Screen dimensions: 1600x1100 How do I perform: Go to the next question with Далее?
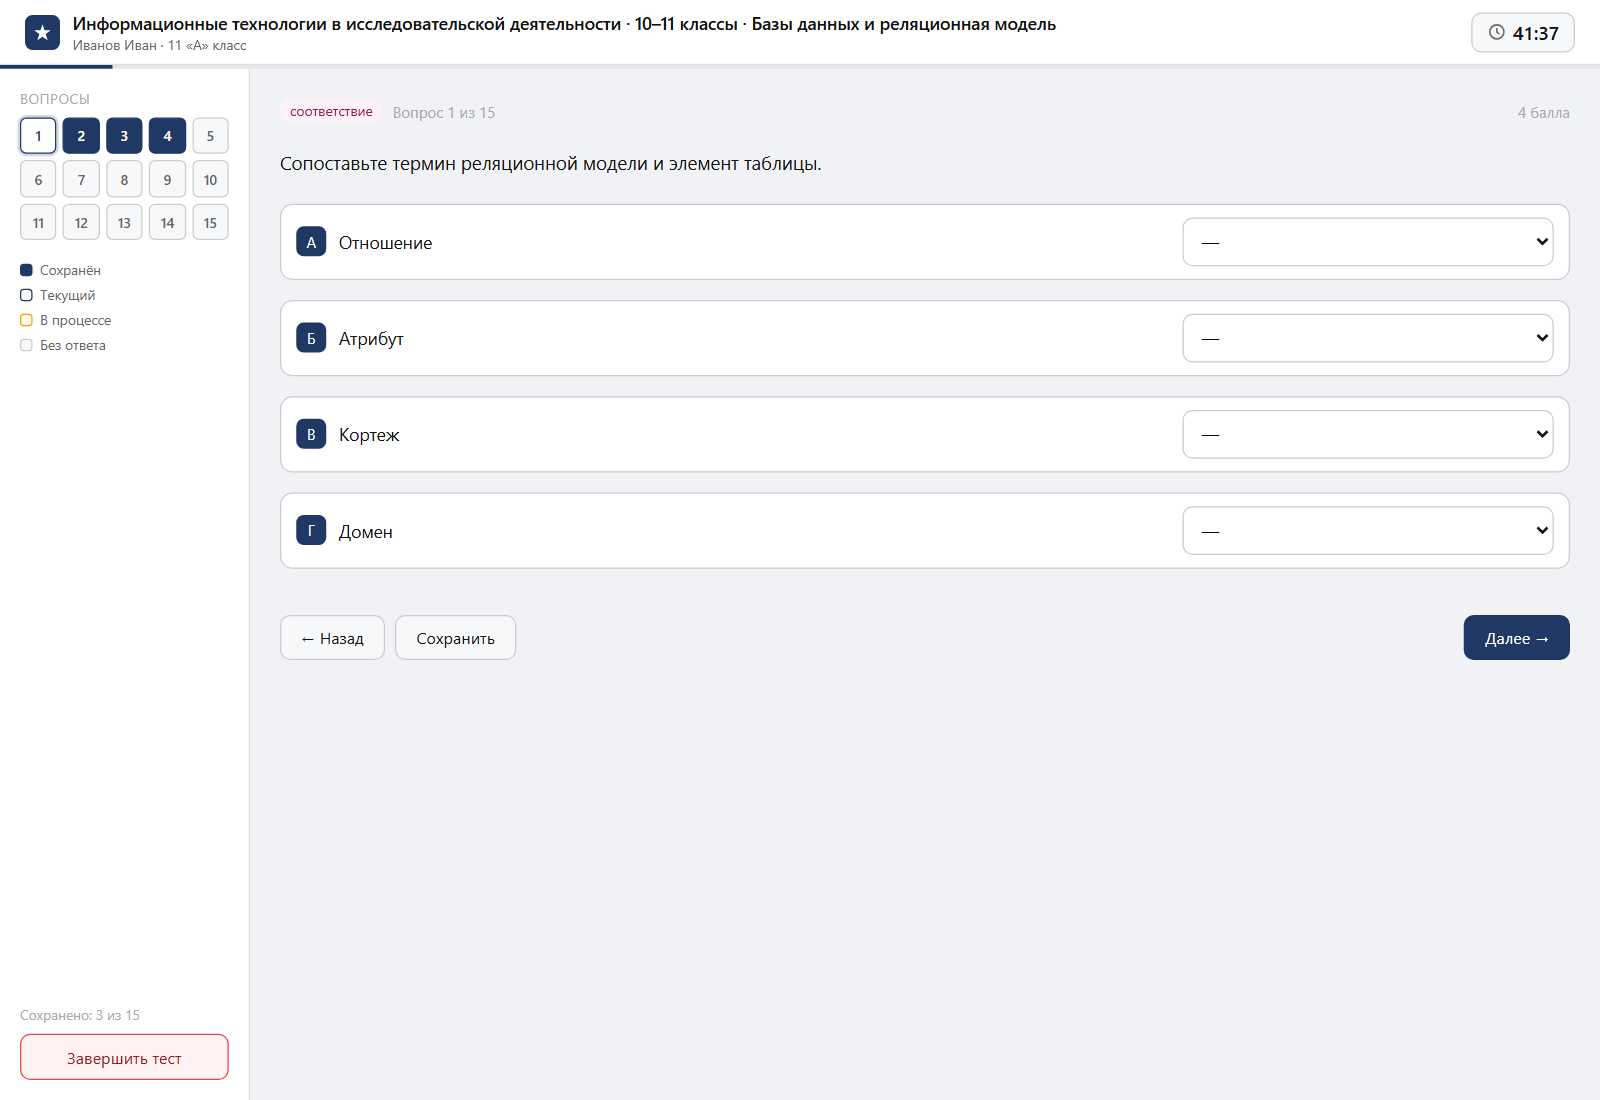(x=1516, y=638)
